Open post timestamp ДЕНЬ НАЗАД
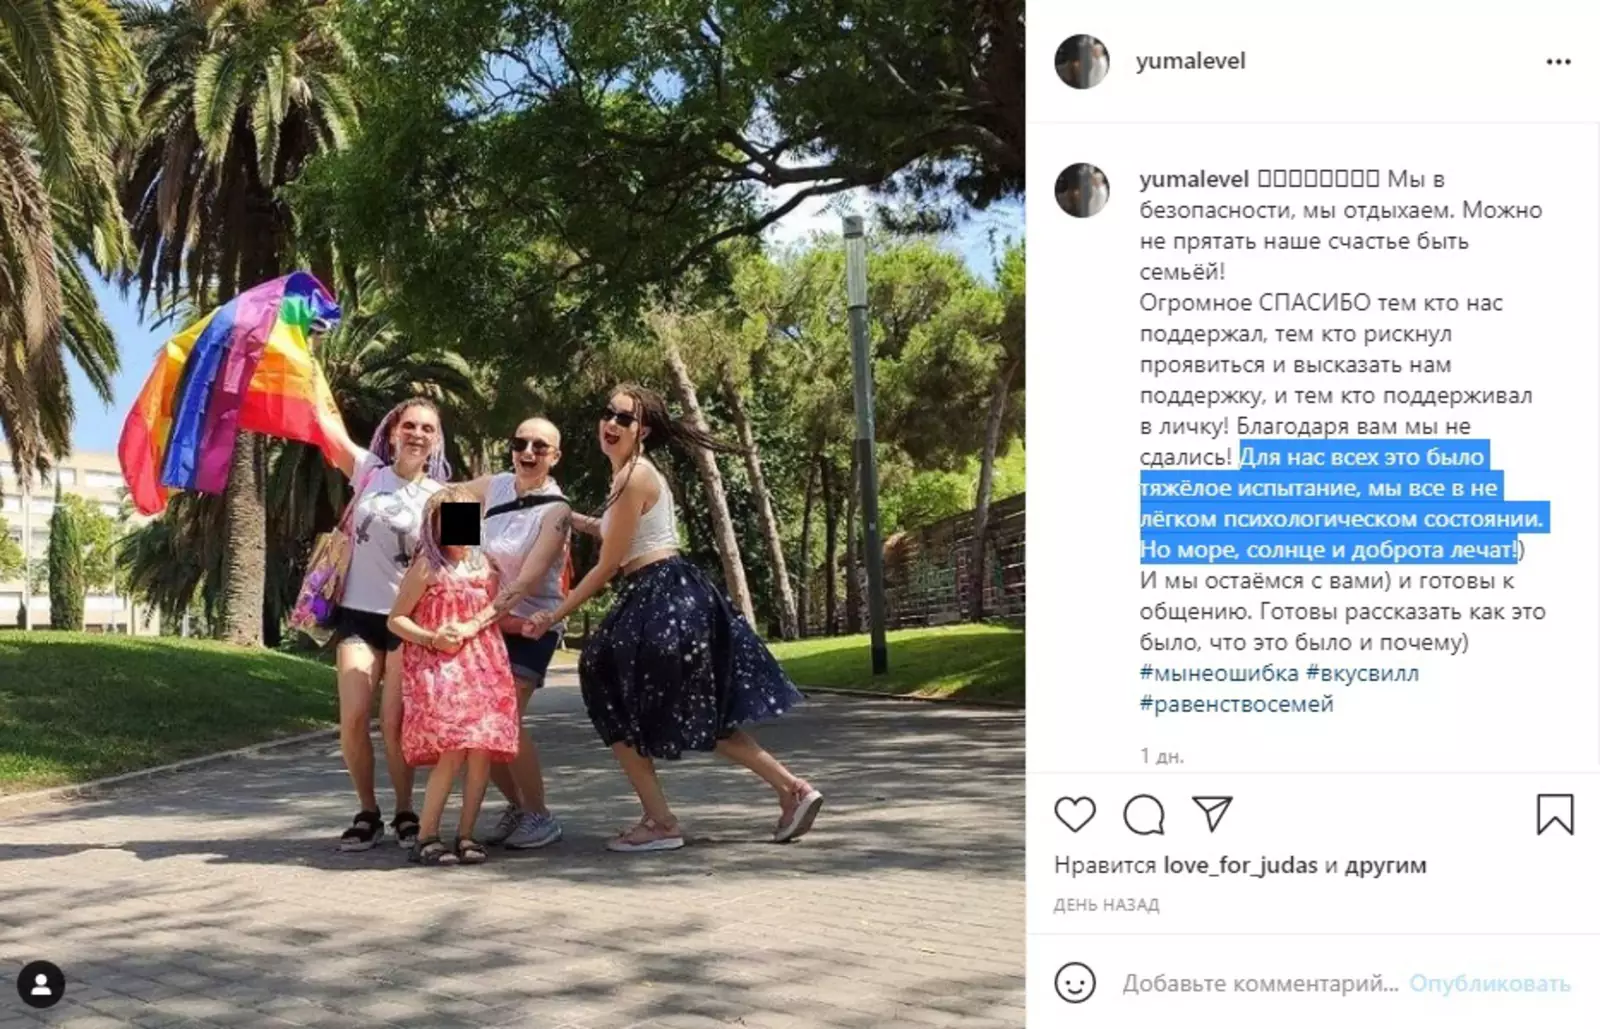The width and height of the screenshot is (1600, 1029). coord(1106,905)
